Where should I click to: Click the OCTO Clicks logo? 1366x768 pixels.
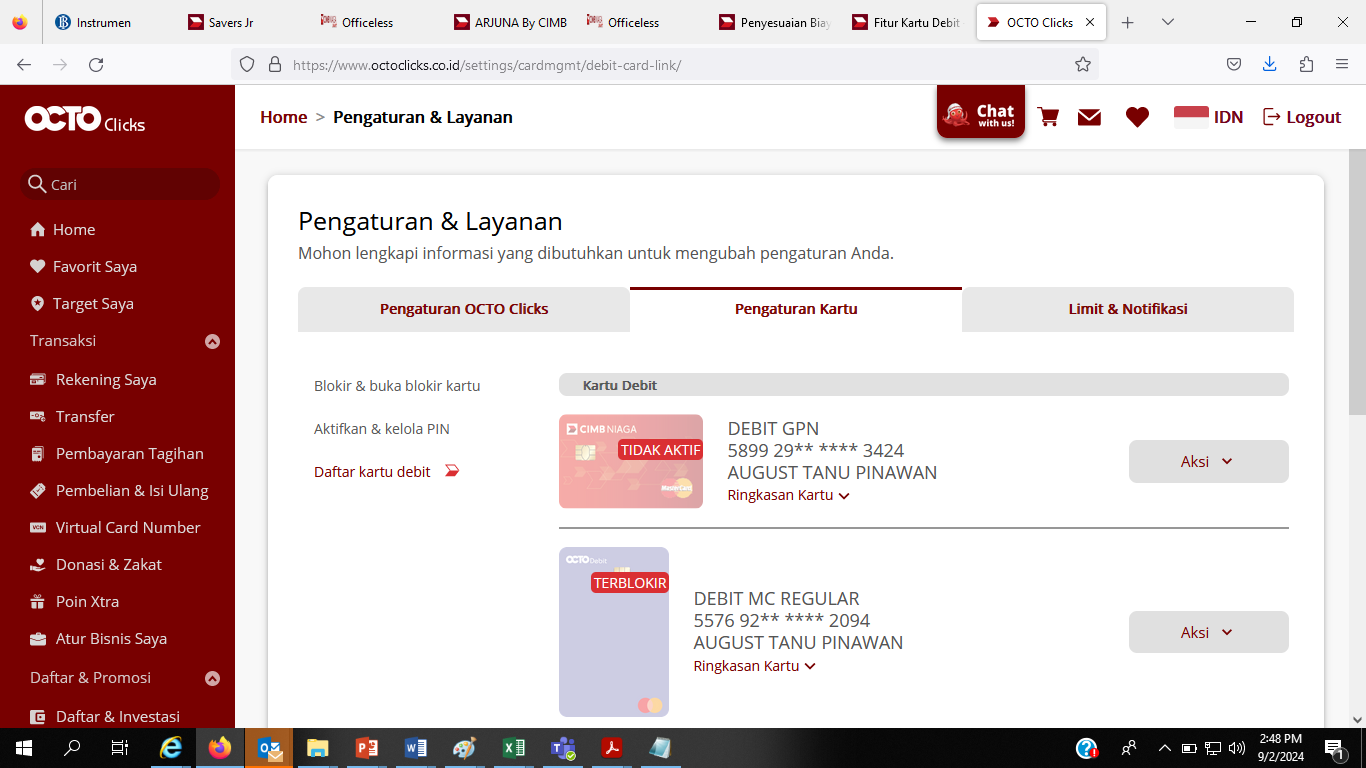coord(85,120)
